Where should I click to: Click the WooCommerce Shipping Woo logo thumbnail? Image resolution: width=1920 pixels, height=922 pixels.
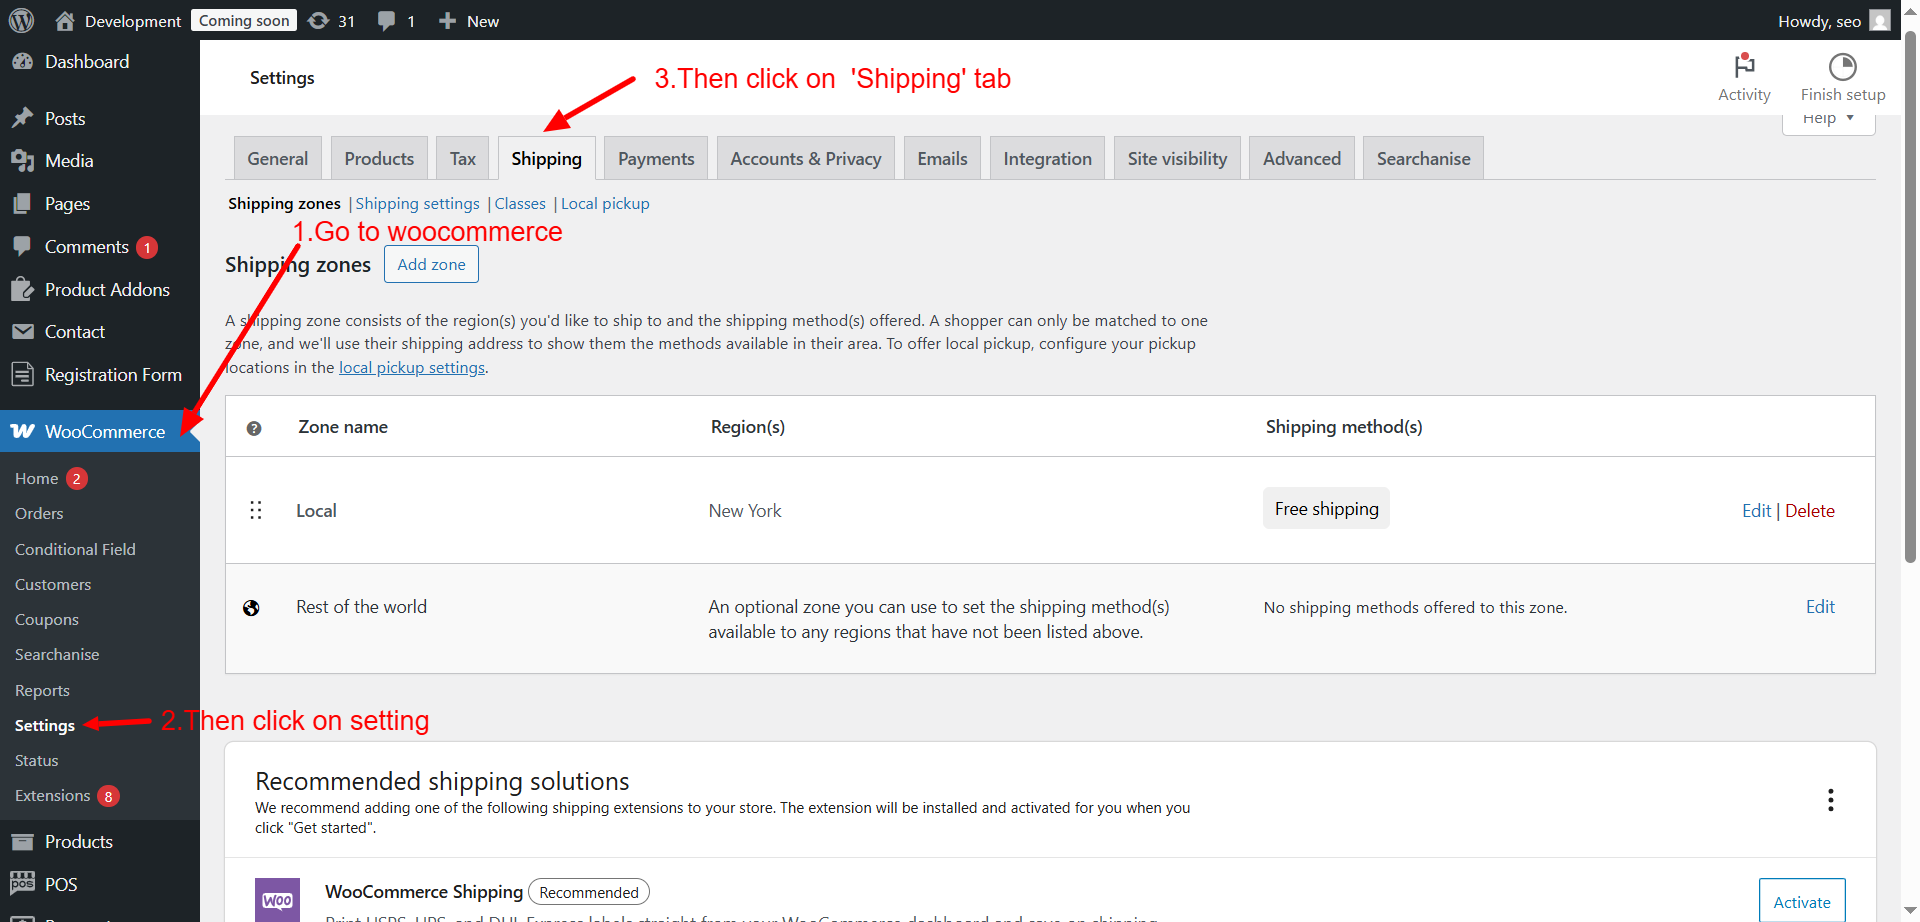point(277,899)
